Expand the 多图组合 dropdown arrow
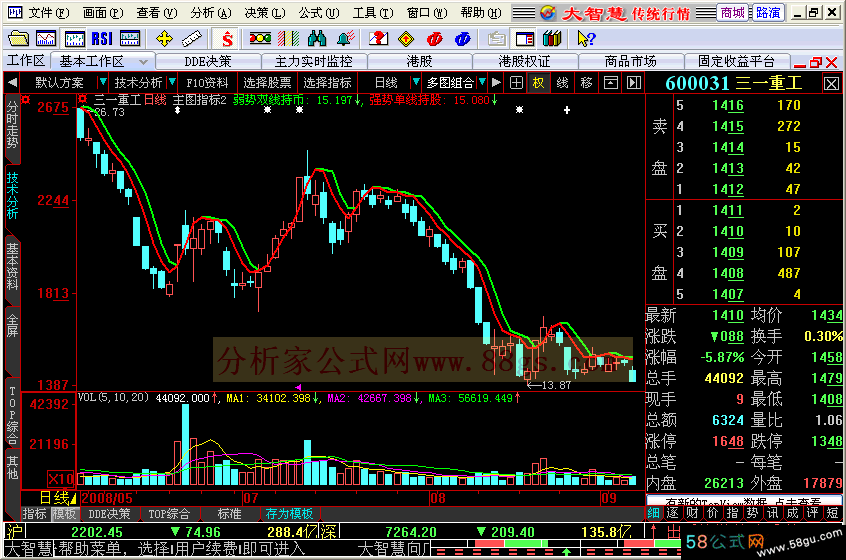This screenshot has width=846, height=560. (x=482, y=82)
